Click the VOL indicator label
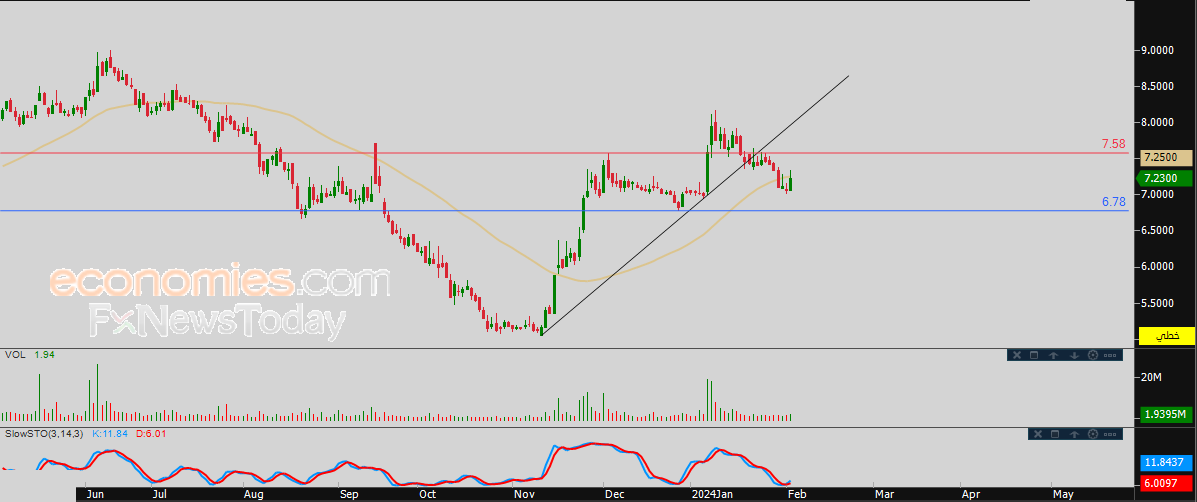 [14, 355]
